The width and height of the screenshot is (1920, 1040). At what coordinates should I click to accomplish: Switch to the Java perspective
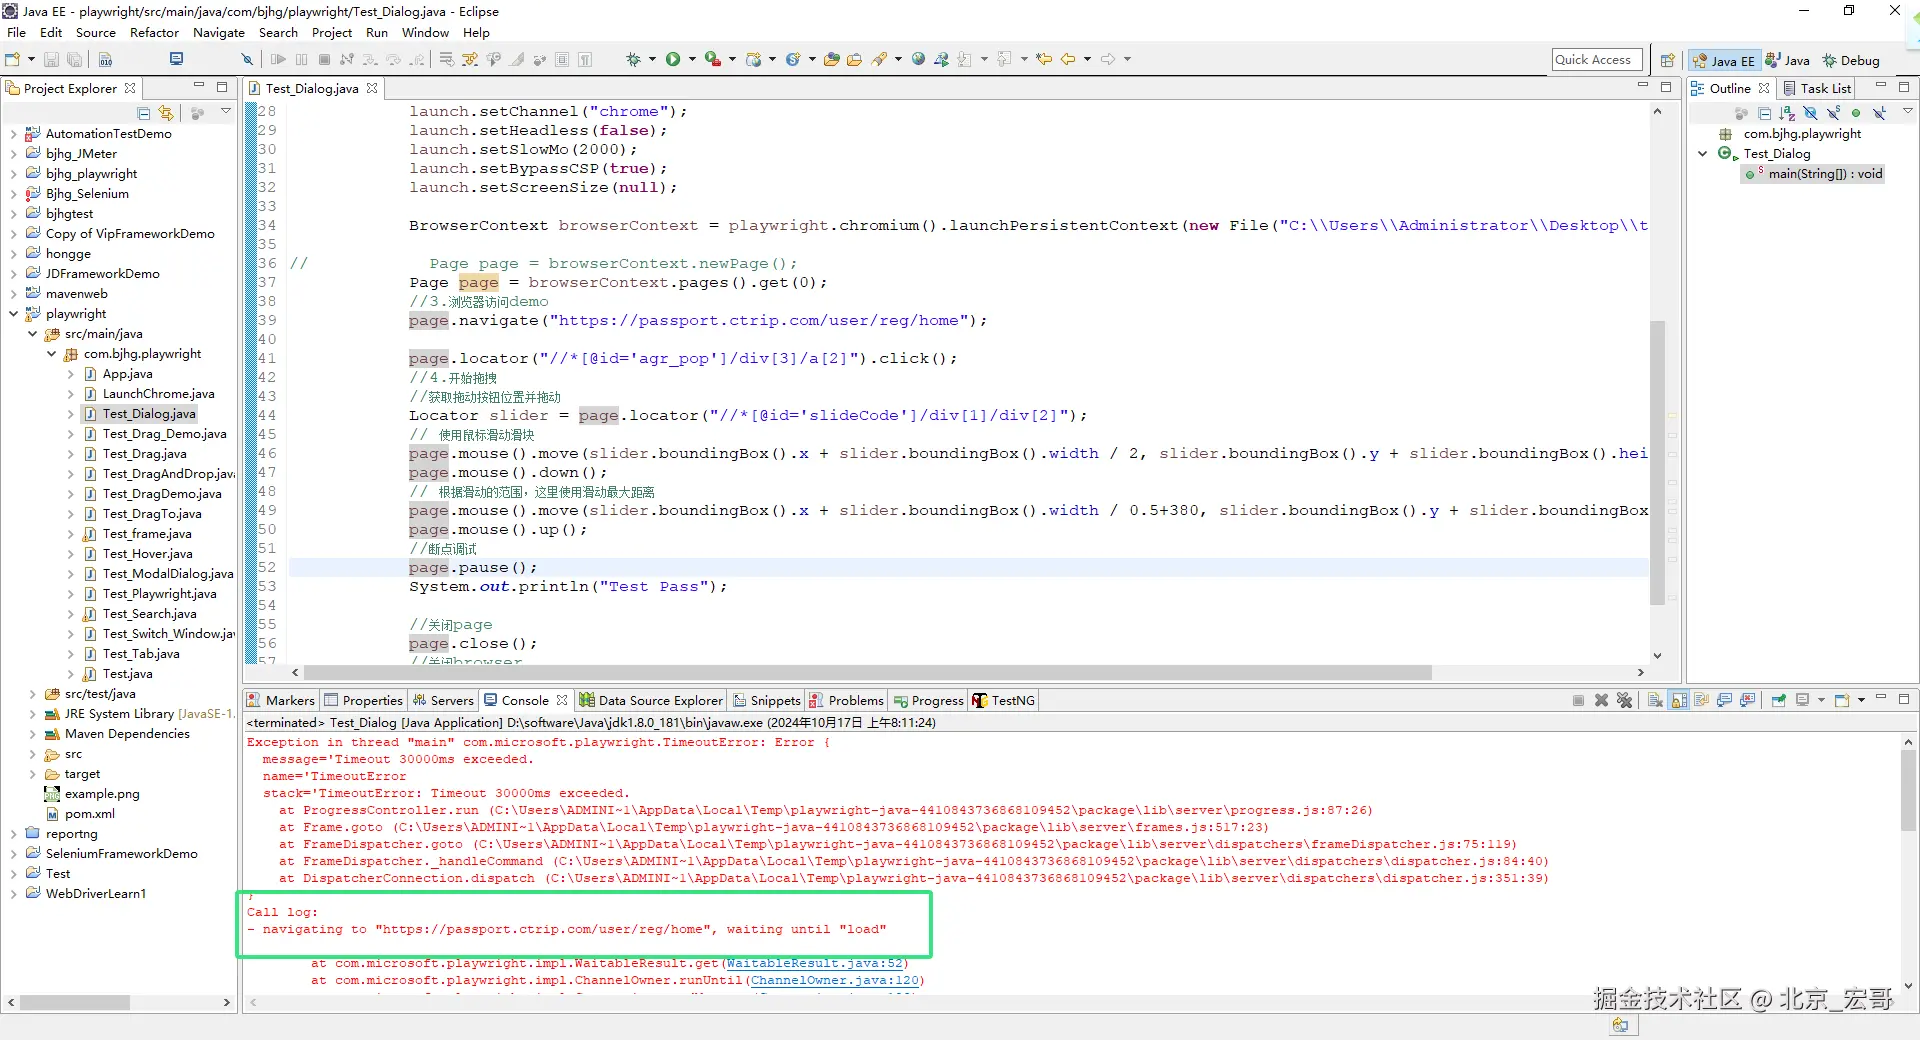tap(1788, 61)
